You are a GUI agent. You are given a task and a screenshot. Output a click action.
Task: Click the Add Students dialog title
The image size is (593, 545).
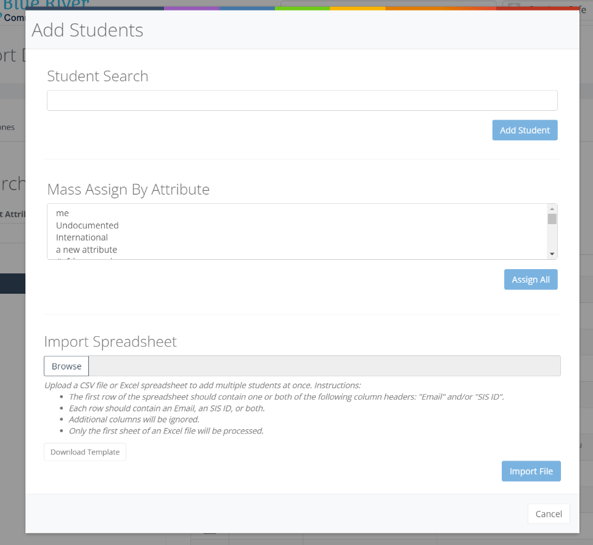(x=87, y=30)
